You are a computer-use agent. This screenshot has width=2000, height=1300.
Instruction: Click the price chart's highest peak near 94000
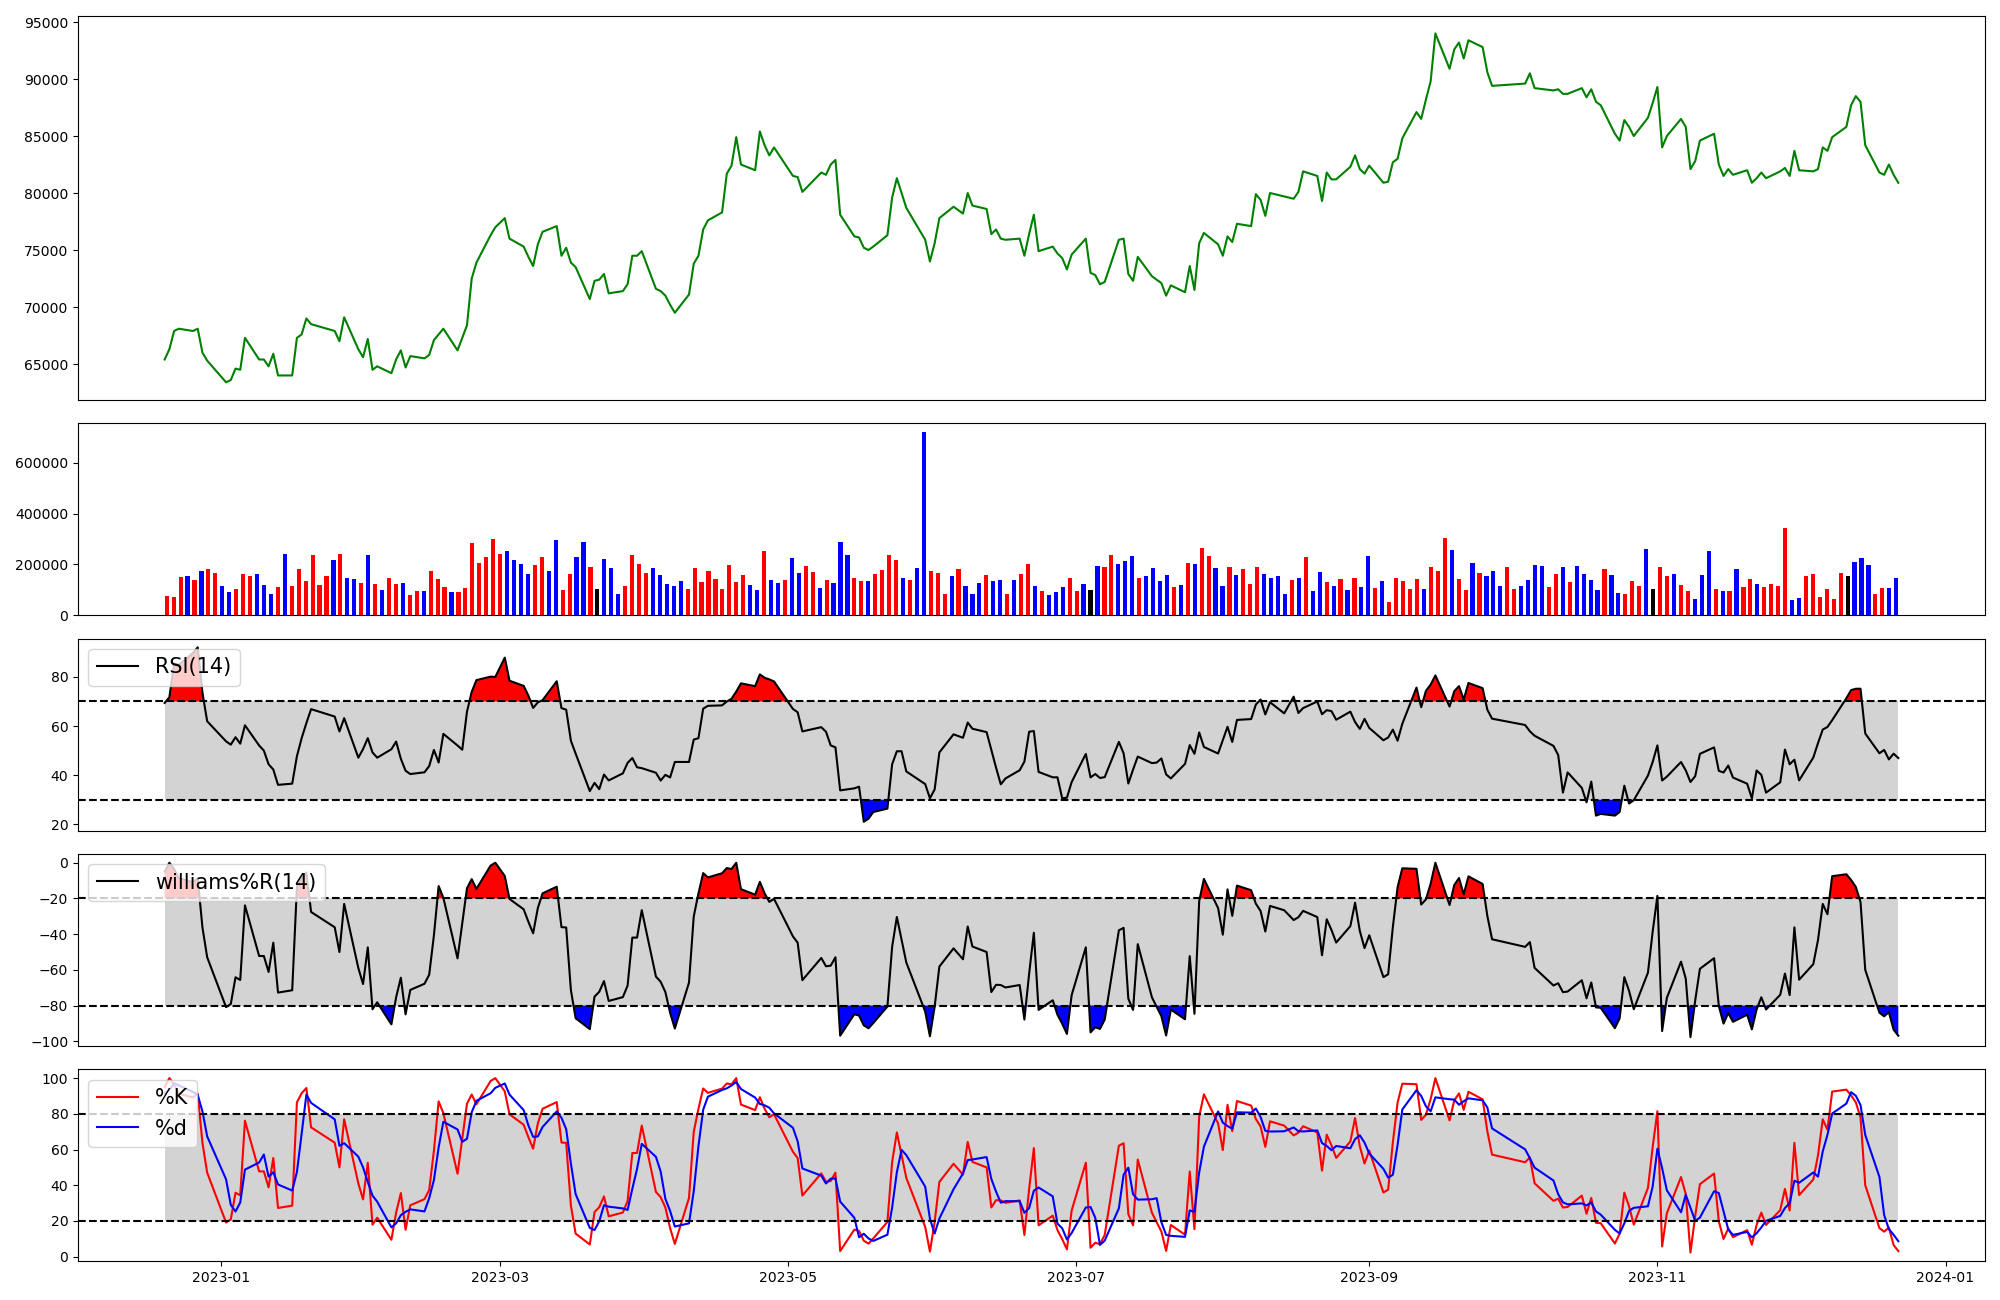1435,34
